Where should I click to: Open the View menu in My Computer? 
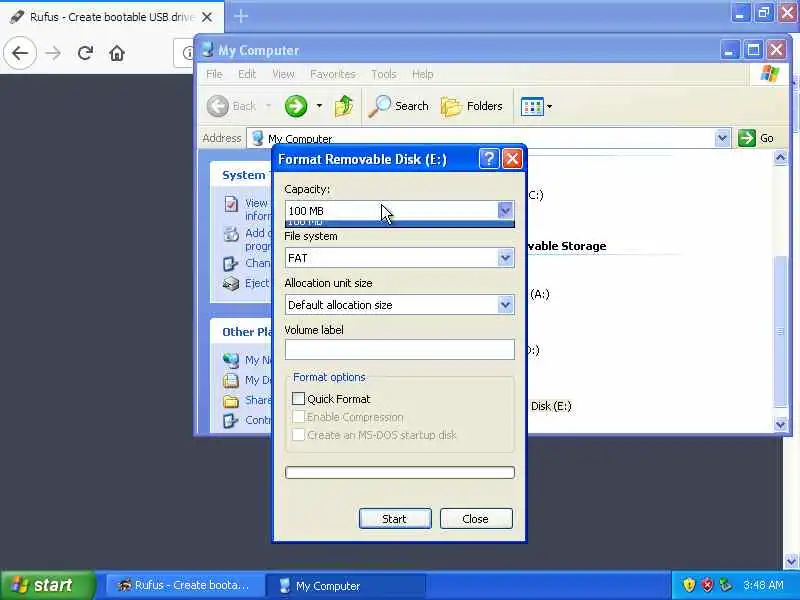click(283, 74)
